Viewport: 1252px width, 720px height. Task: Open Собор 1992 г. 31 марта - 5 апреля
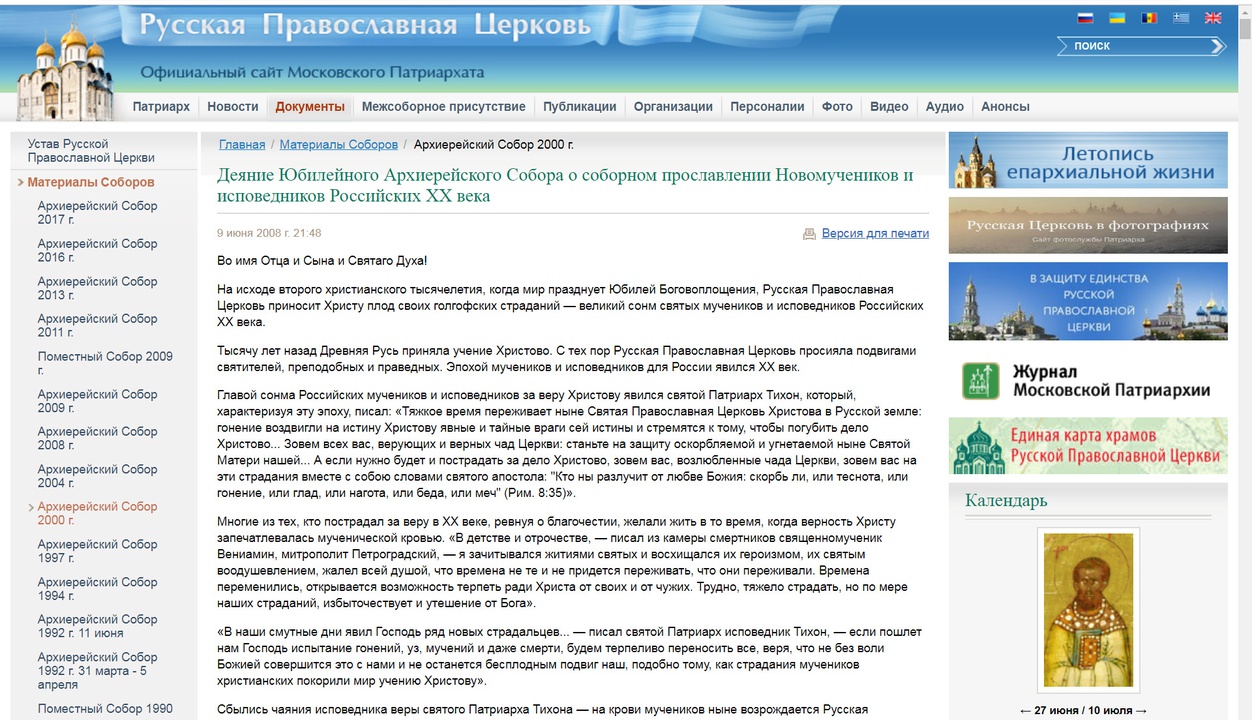coord(97,671)
